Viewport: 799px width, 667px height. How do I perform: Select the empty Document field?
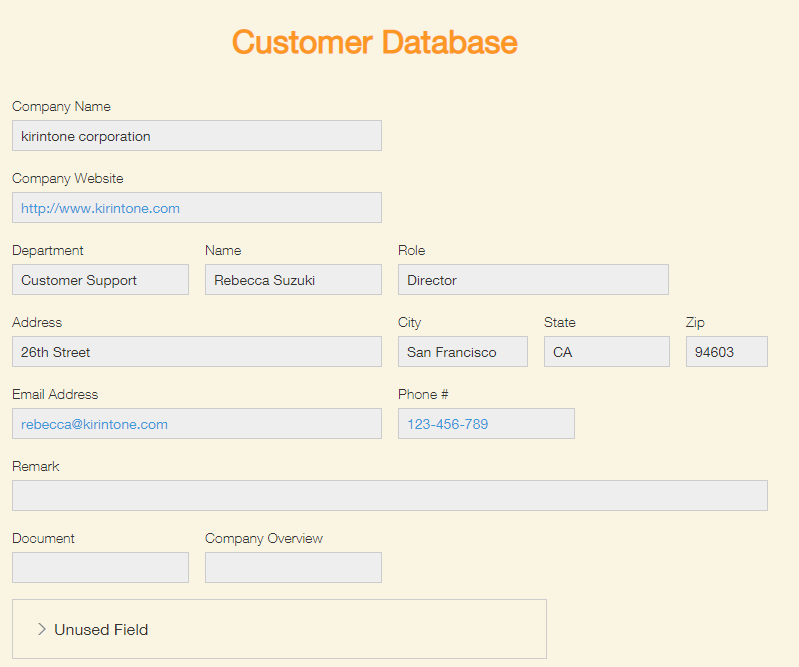coord(100,568)
